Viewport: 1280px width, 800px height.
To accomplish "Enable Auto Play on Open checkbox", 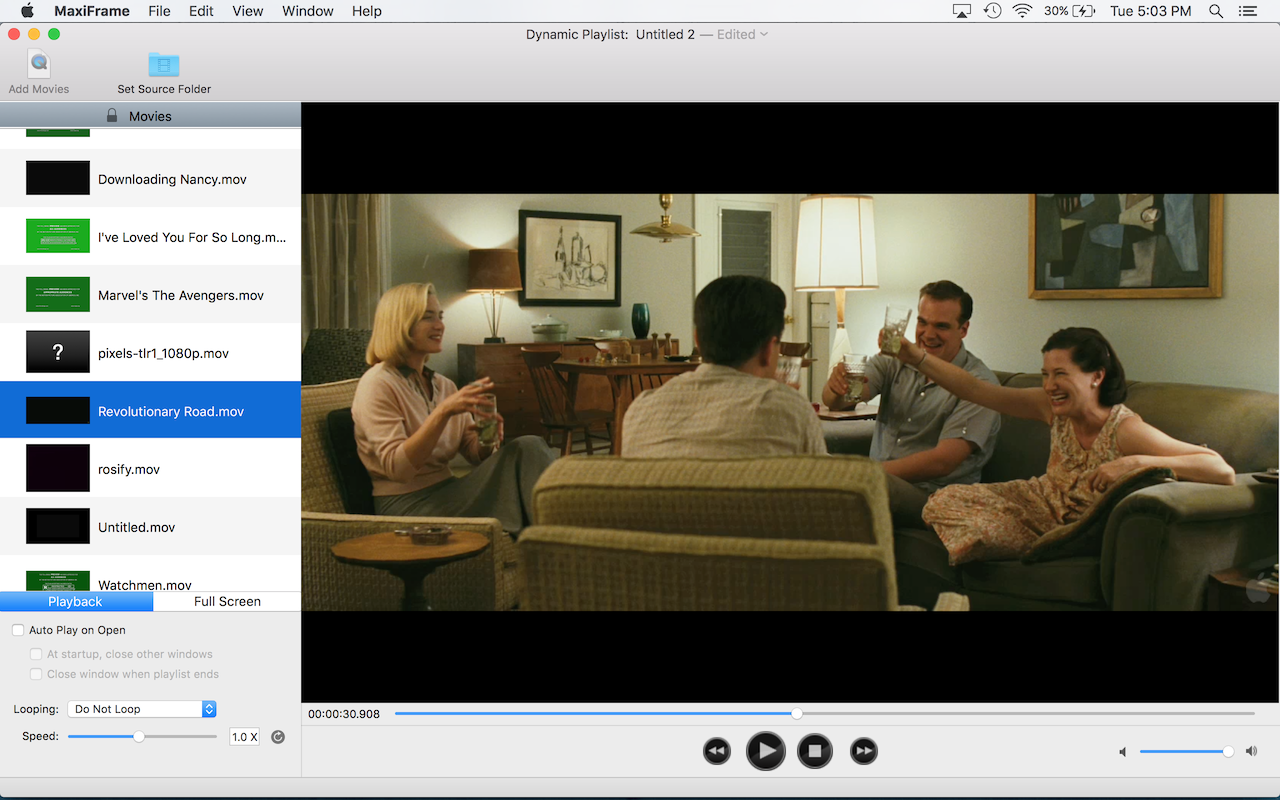I will 18,630.
